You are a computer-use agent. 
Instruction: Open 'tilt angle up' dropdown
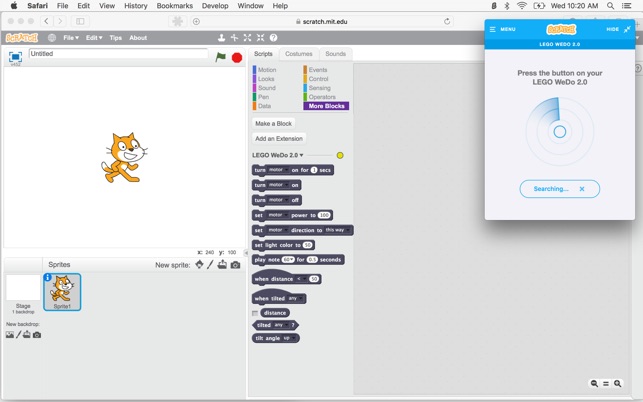pyautogui.click(x=290, y=338)
